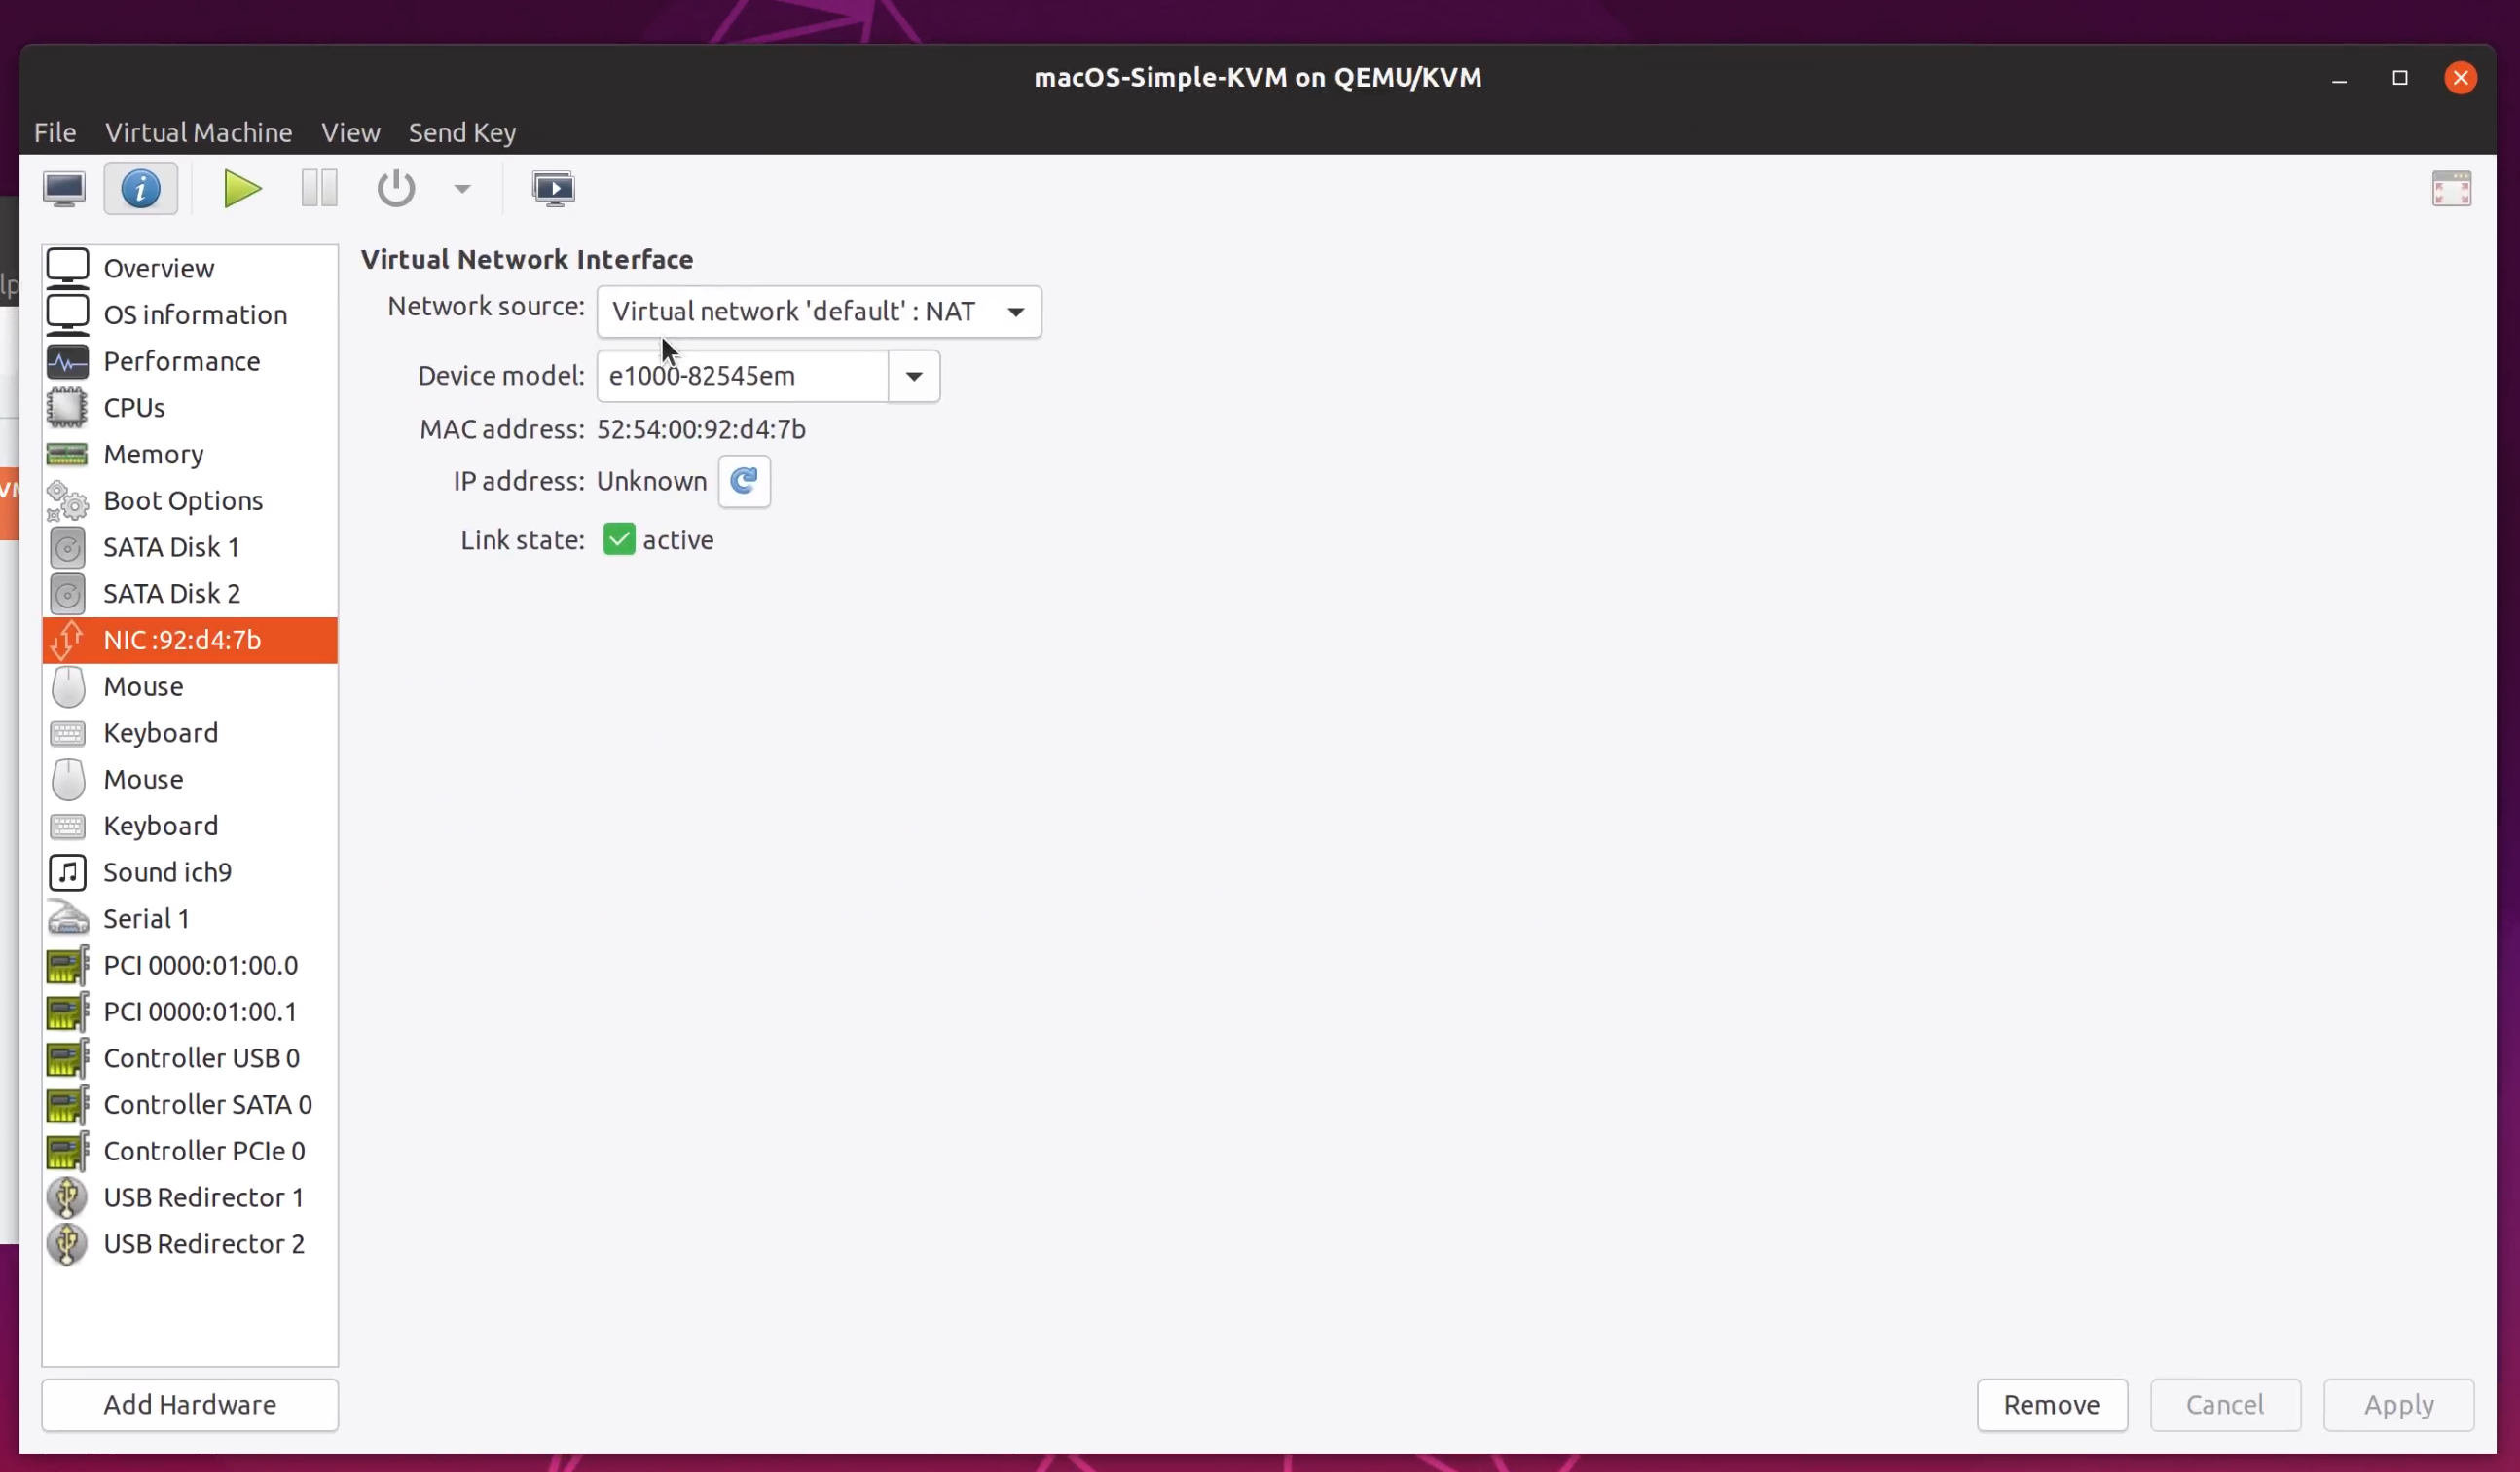This screenshot has width=2520, height=1472.
Task: Refresh the IP address
Action: [744, 482]
